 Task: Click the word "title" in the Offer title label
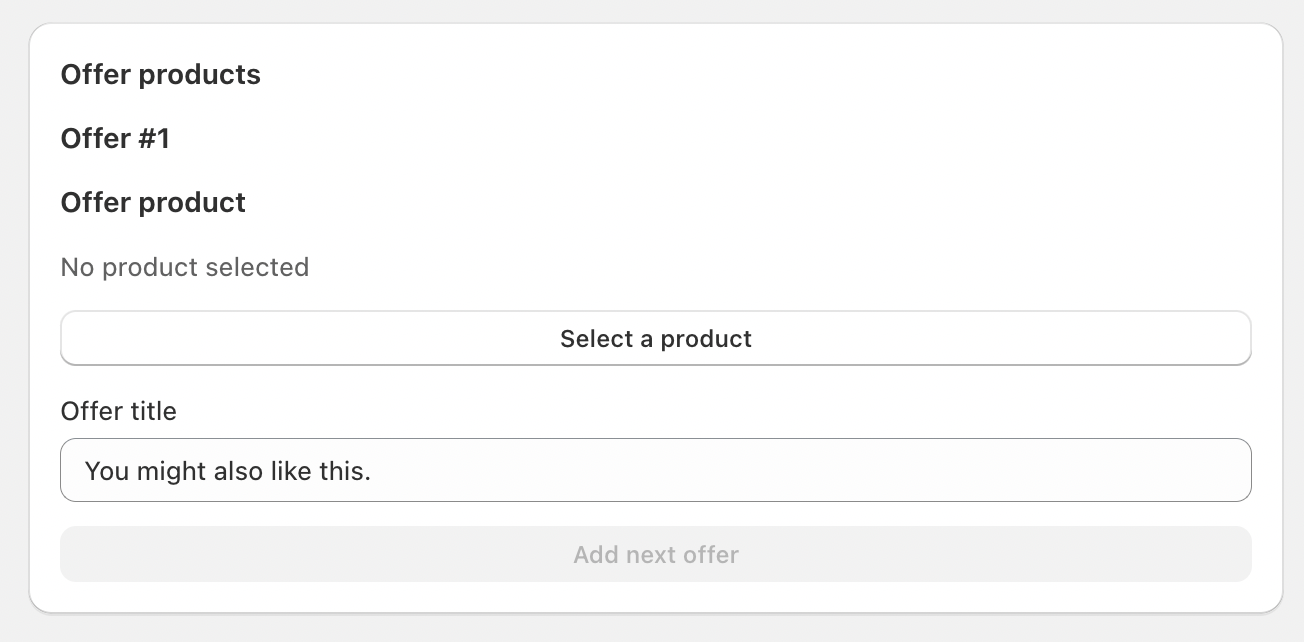153,411
